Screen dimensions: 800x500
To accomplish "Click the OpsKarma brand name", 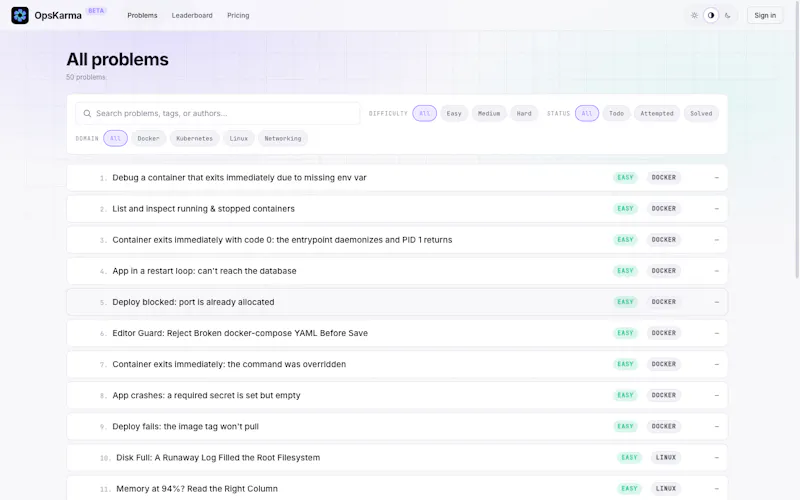I will (58, 15).
